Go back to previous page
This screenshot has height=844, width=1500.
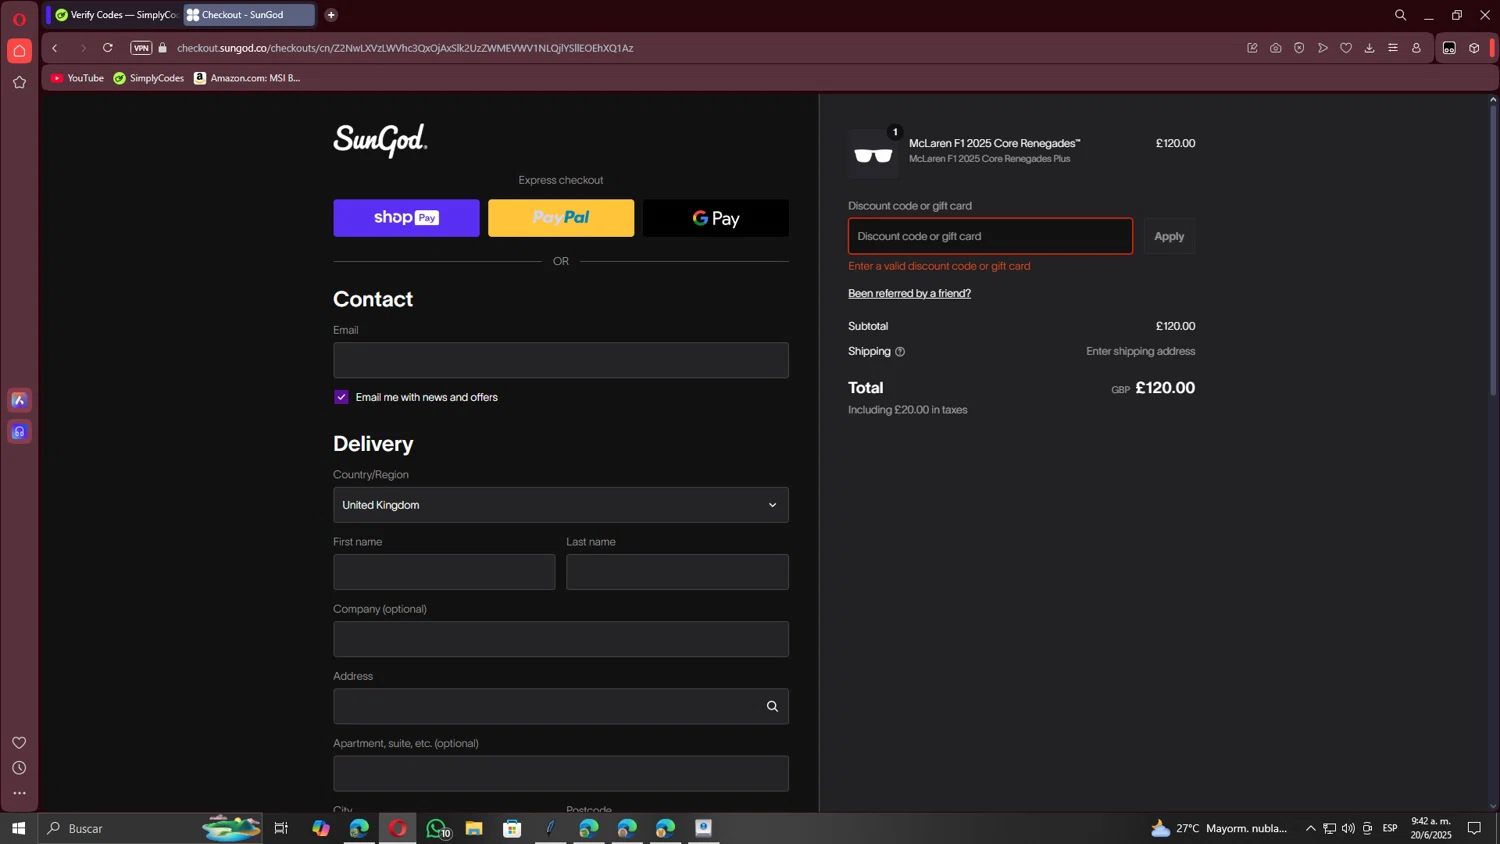pos(55,48)
